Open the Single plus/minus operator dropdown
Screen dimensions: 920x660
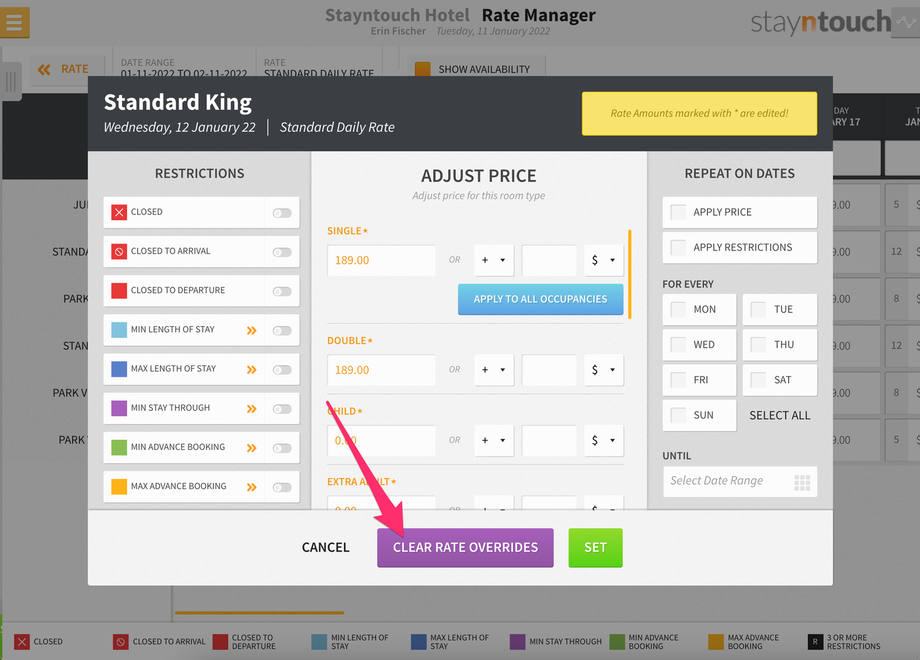[494, 260]
